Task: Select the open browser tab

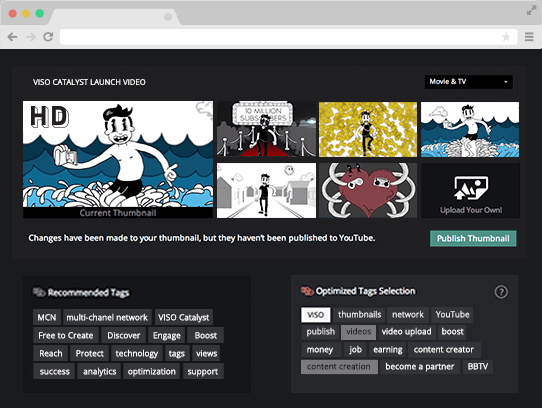Action: 114,17
